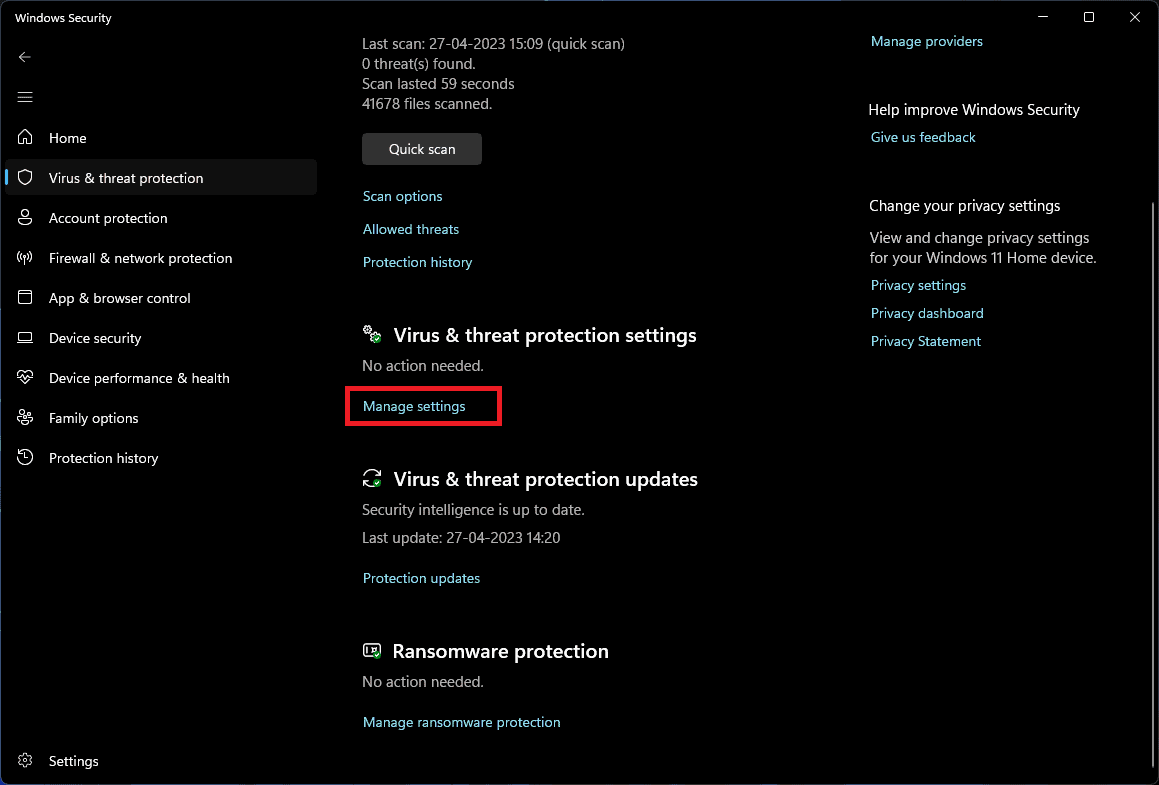Select Virus & threat protection menu item
This screenshot has width=1159, height=785.
tap(161, 177)
